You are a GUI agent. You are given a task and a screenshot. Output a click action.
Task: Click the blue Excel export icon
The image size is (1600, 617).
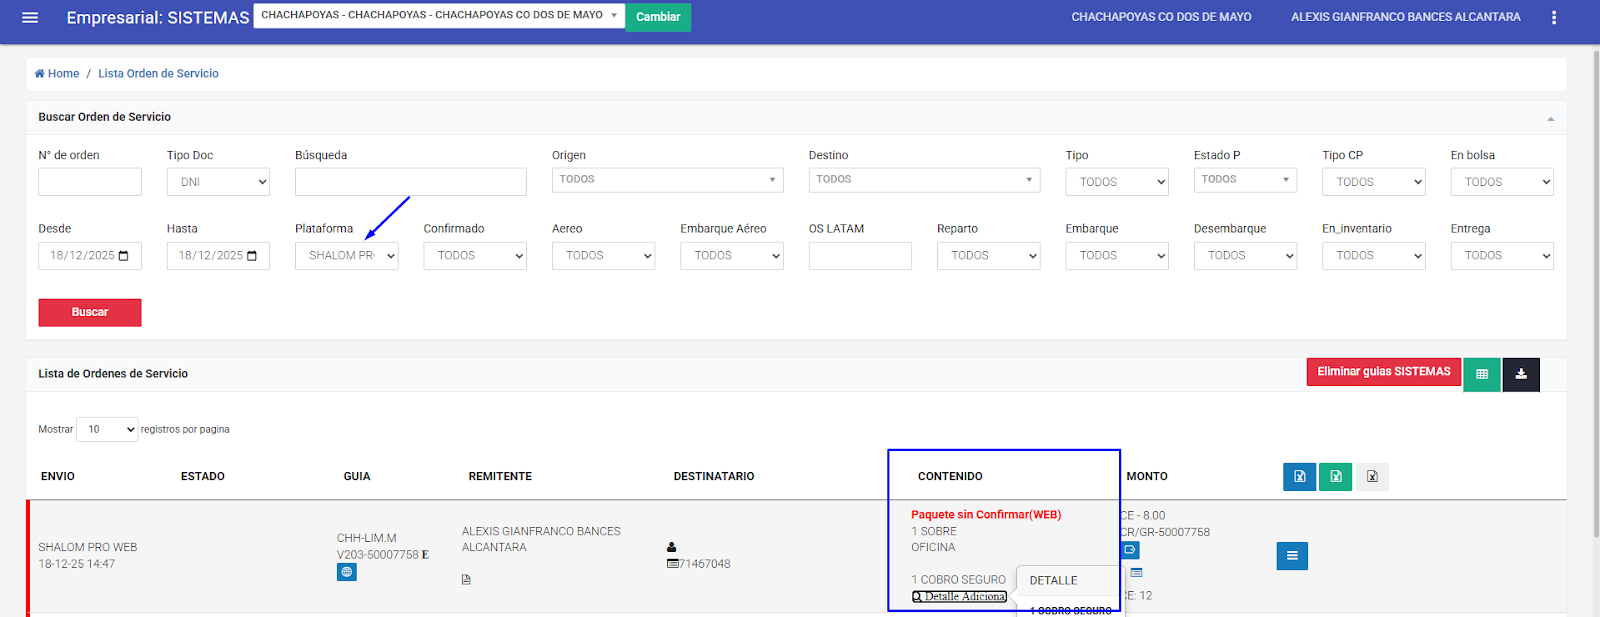pyautogui.click(x=1299, y=476)
